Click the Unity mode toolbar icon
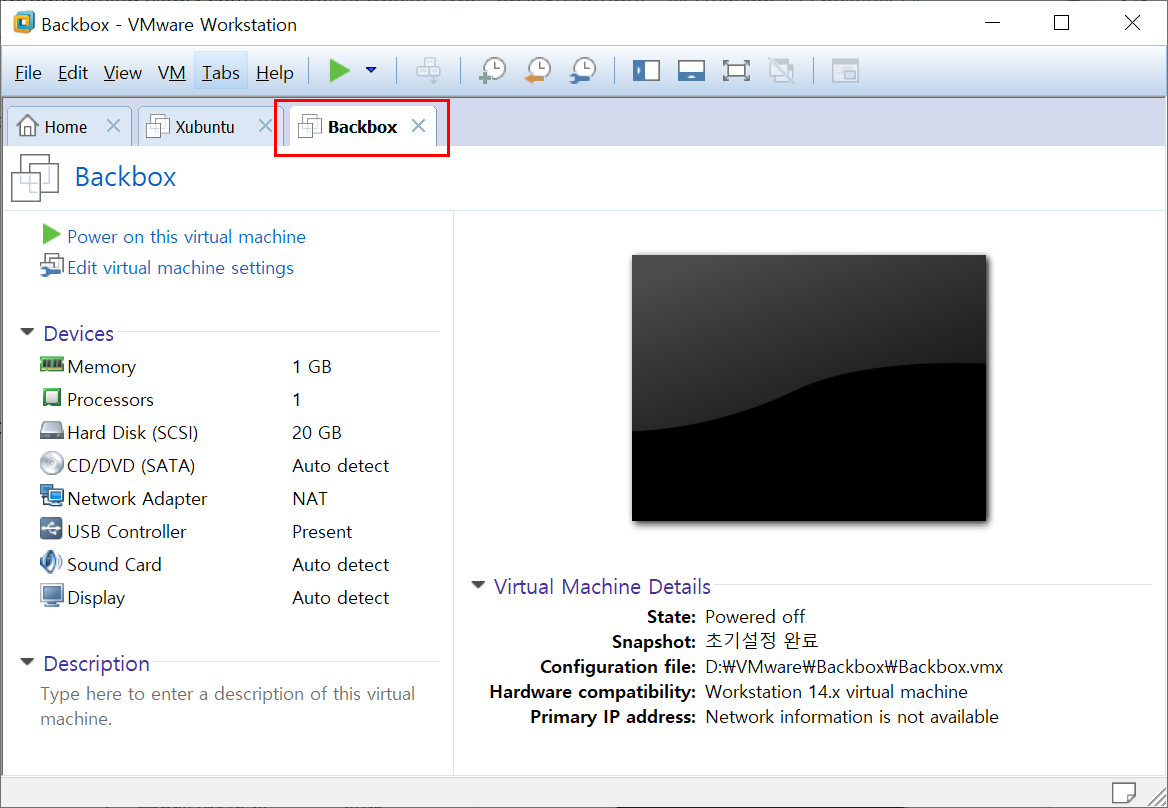 click(781, 71)
